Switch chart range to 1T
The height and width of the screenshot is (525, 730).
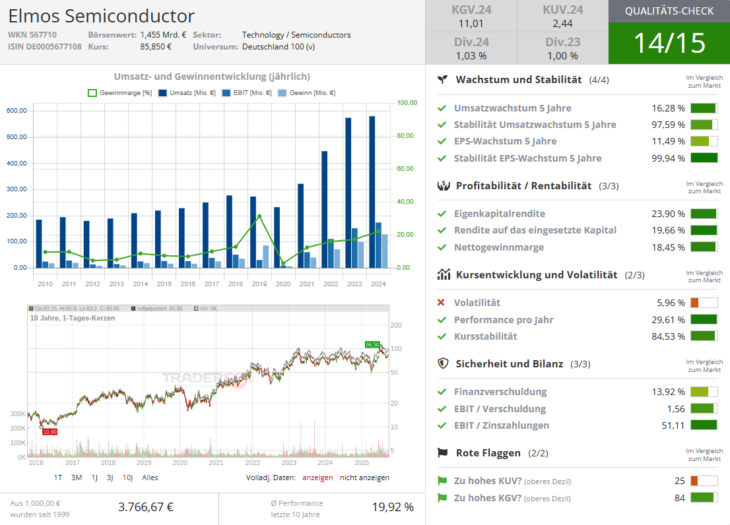point(59,478)
